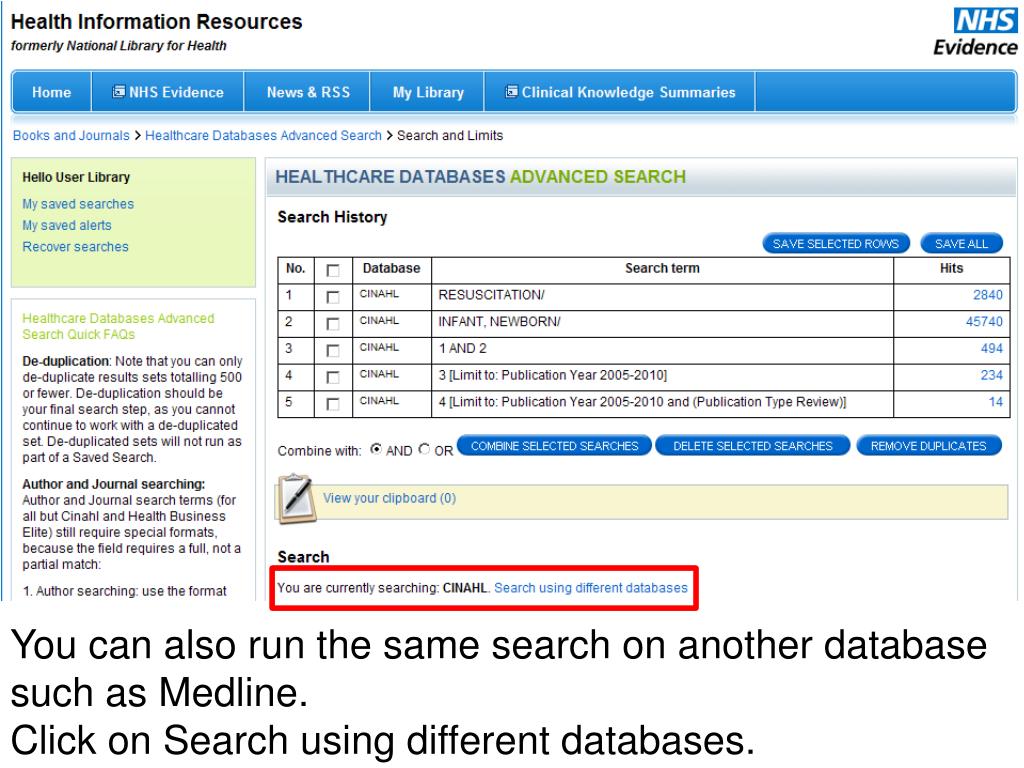The width and height of the screenshot is (1024, 768).
Task: Click the Save All button
Action: (961, 244)
